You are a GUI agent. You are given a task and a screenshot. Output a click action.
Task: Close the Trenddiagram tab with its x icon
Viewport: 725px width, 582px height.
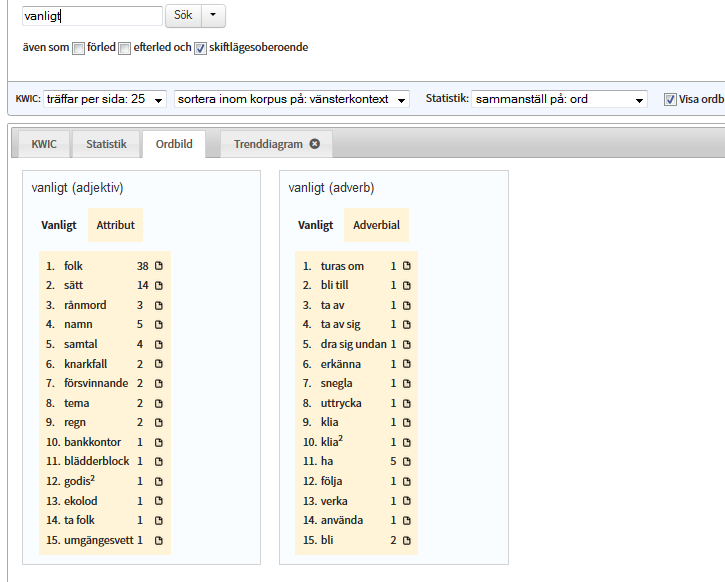pos(314,144)
